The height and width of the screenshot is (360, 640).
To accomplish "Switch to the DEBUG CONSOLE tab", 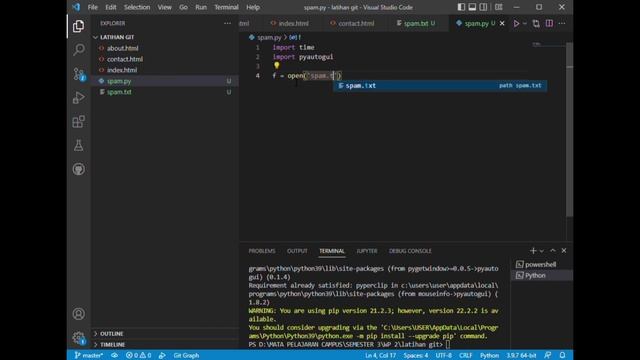I will coord(410,251).
